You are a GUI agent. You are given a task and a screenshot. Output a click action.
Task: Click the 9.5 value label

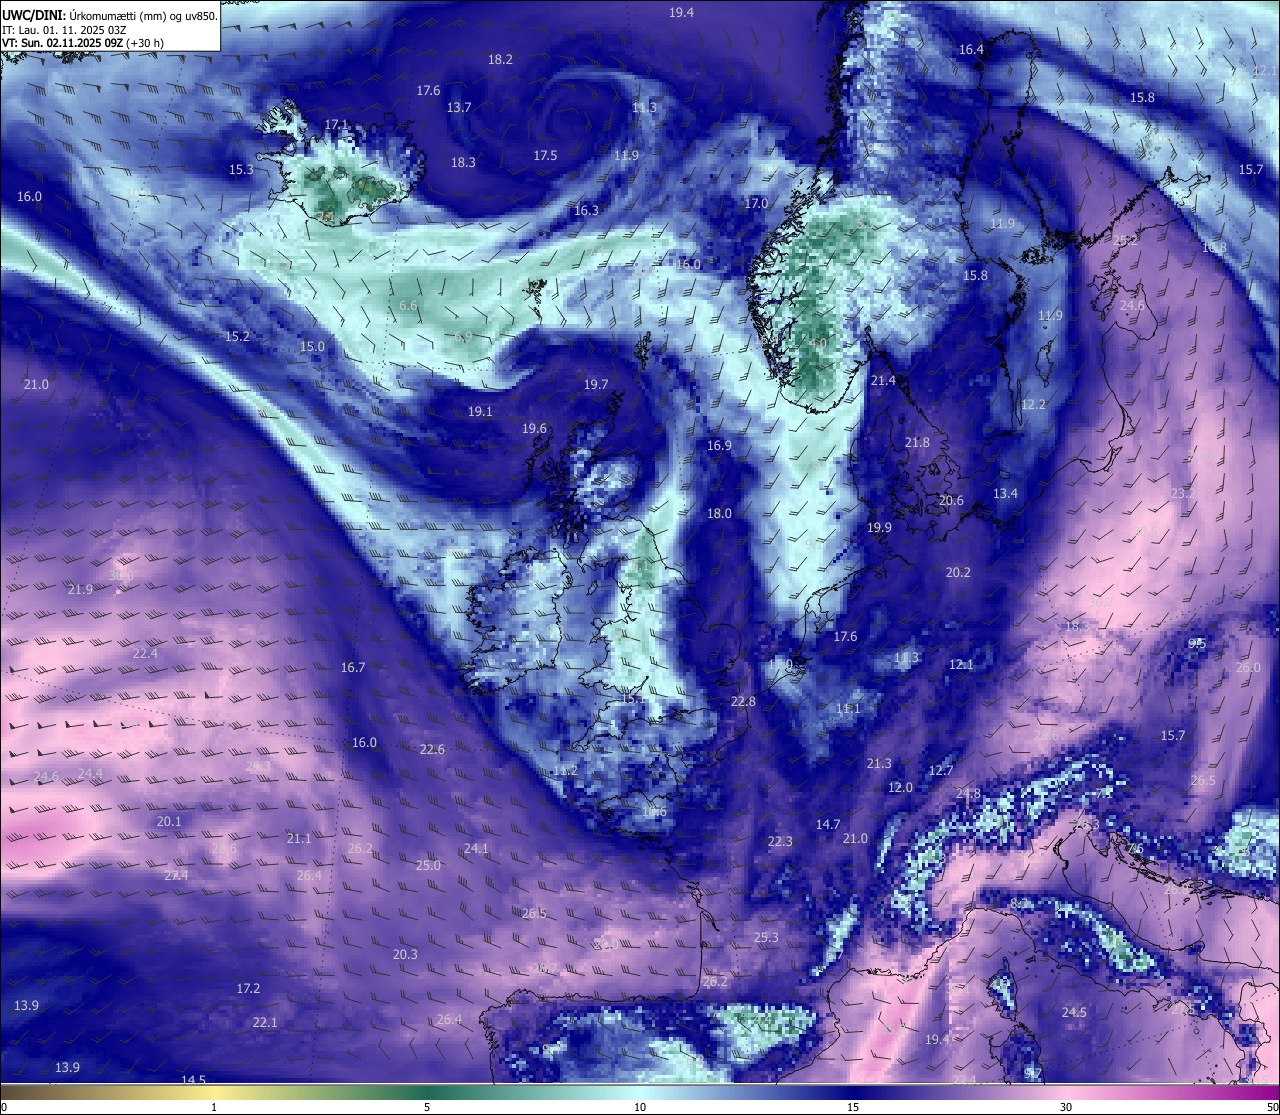click(1197, 643)
